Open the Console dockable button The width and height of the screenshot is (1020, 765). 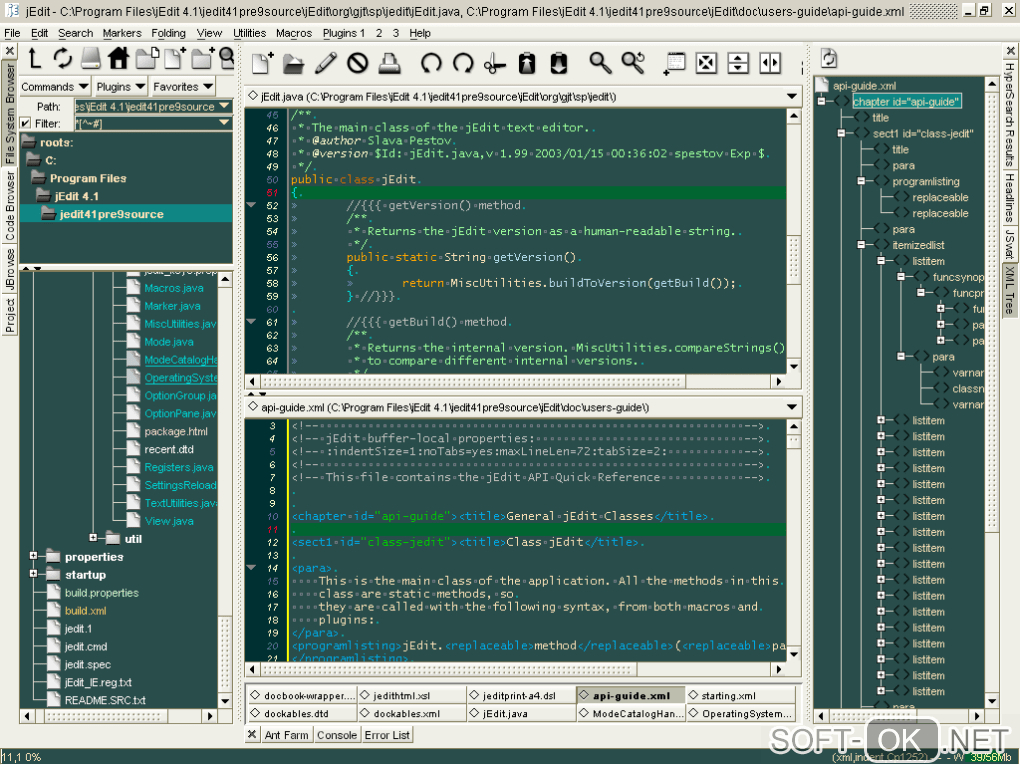pyautogui.click(x=336, y=735)
